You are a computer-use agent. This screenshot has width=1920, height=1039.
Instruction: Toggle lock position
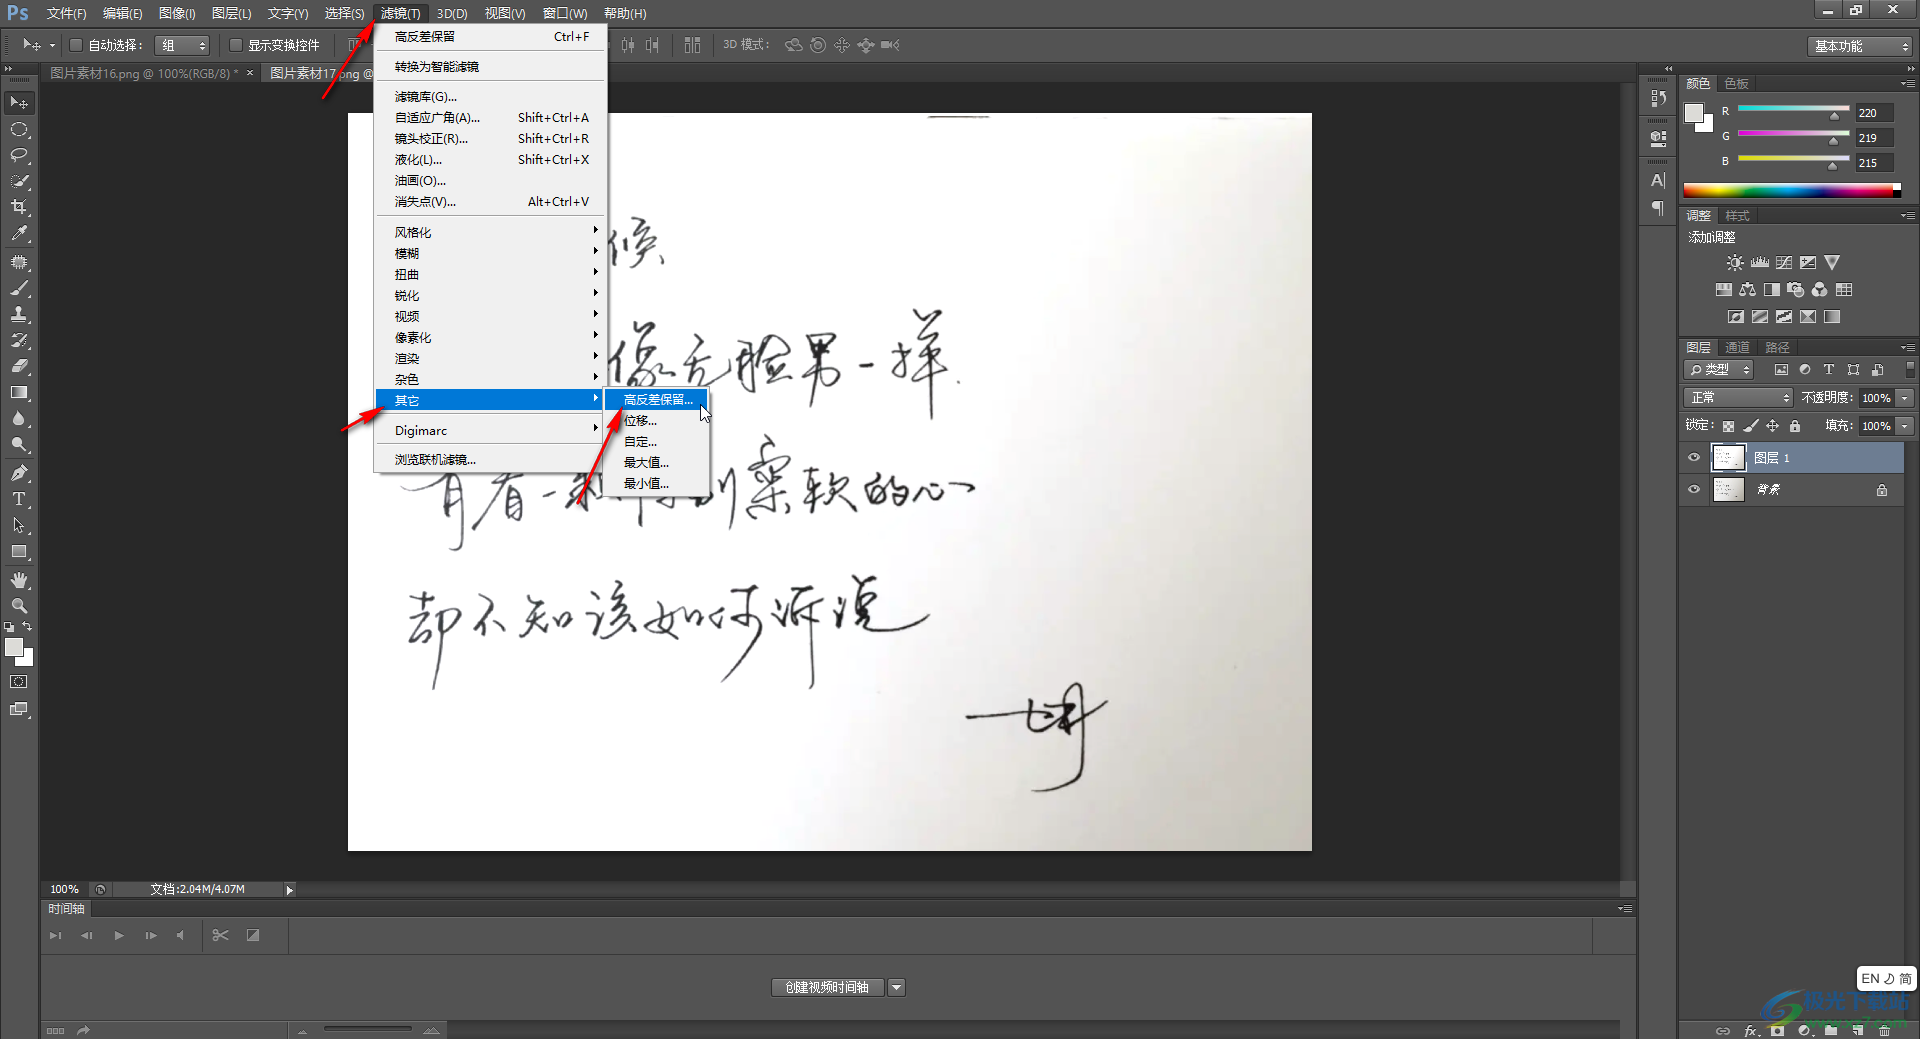1773,426
